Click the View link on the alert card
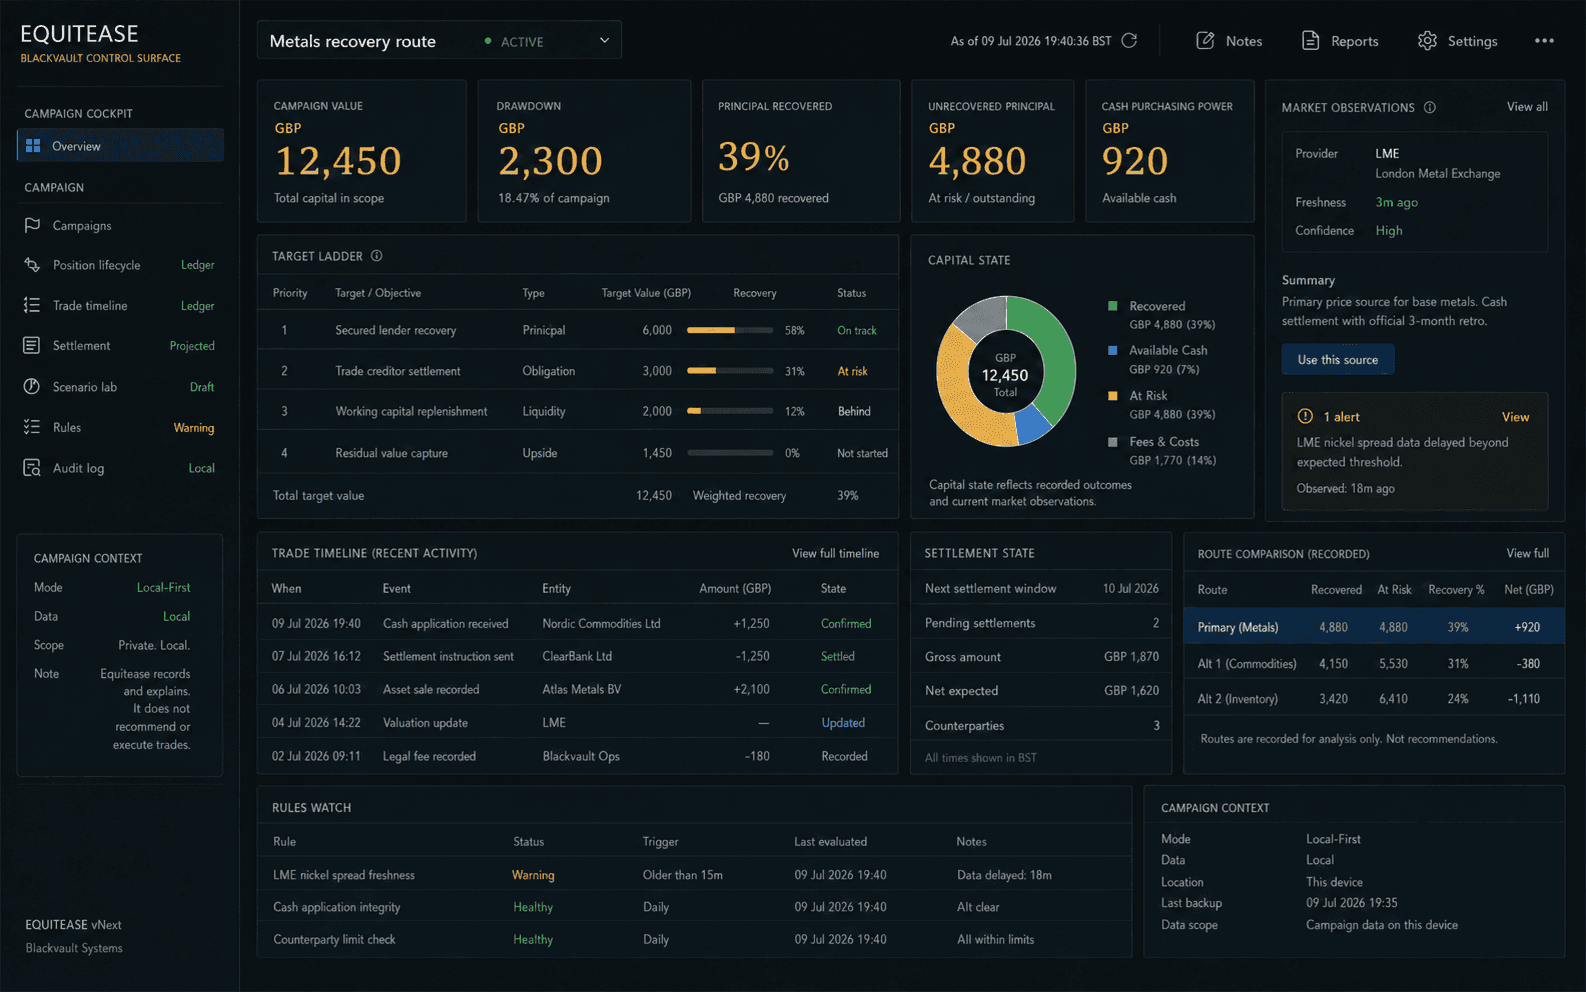 click(1515, 417)
